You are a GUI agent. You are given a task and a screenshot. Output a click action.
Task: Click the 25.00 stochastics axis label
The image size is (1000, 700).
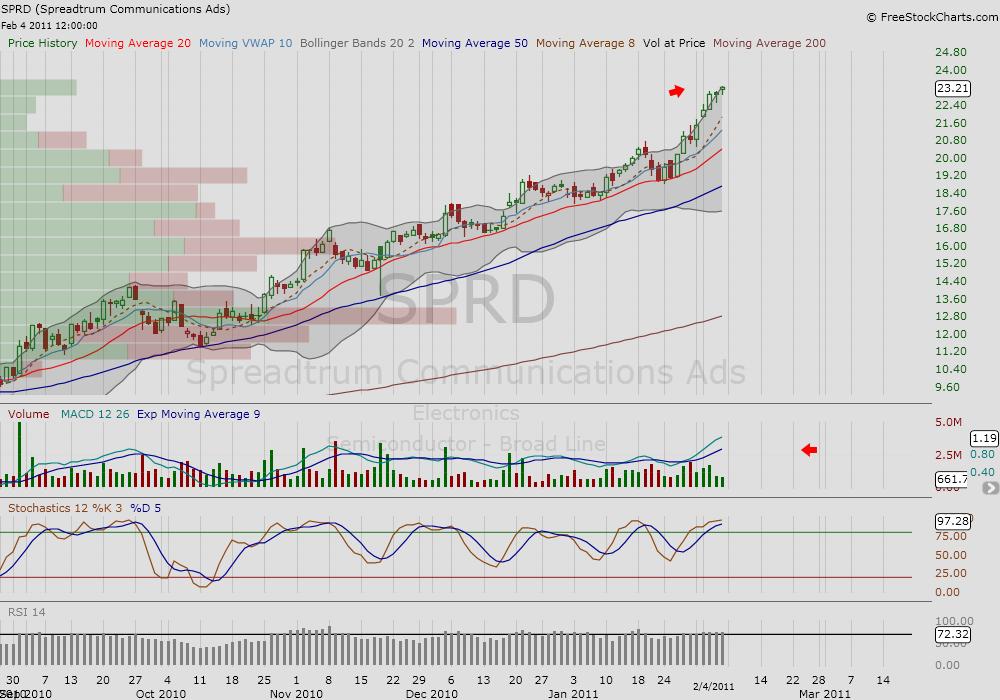point(951,573)
